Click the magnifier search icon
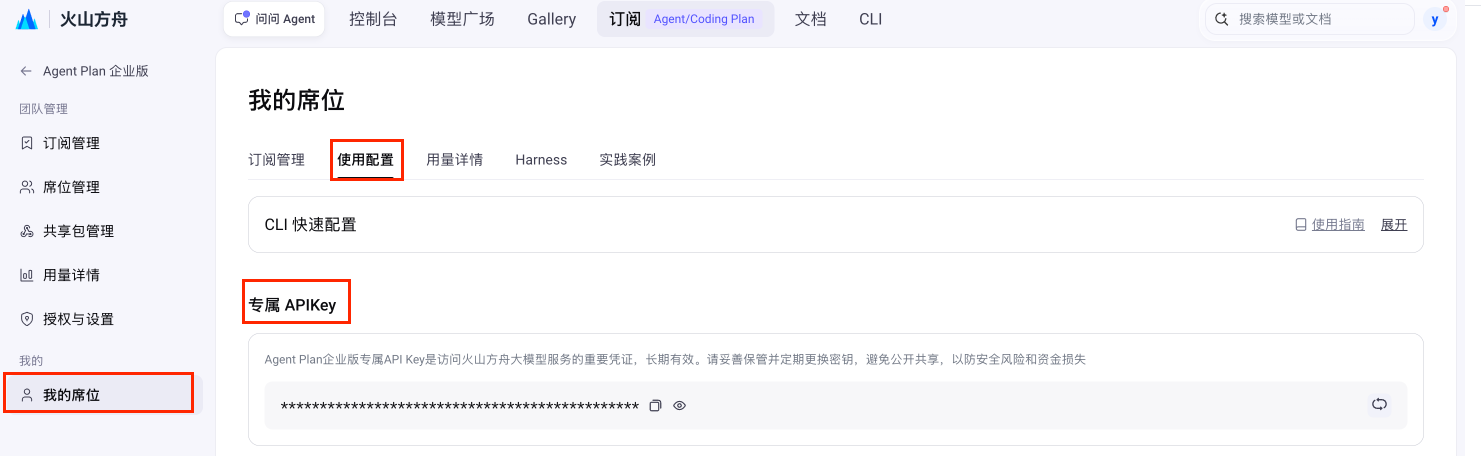The image size is (1481, 456). coord(1221,19)
